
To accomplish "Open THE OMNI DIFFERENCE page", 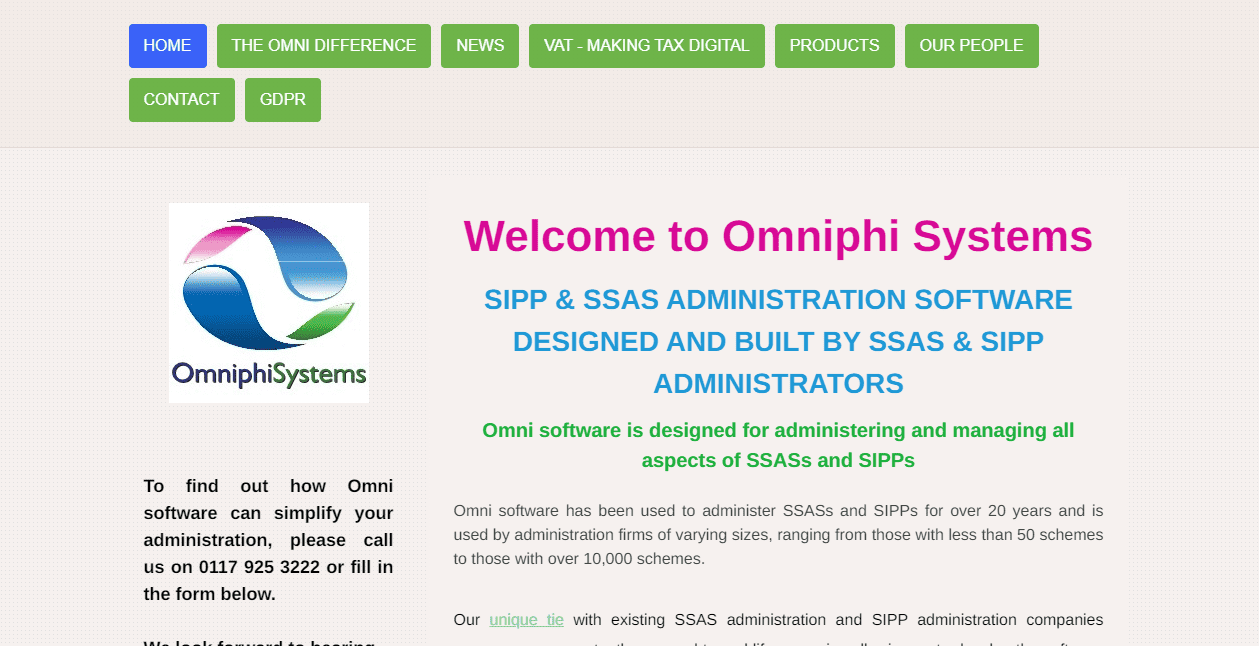I will 324,46.
